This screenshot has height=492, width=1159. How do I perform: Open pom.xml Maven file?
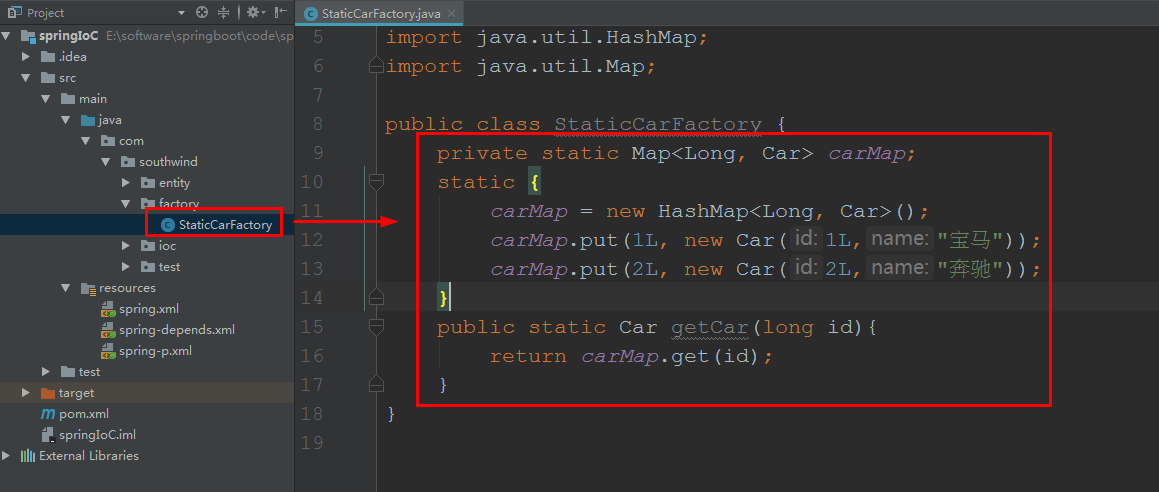pyautogui.click(x=84, y=414)
